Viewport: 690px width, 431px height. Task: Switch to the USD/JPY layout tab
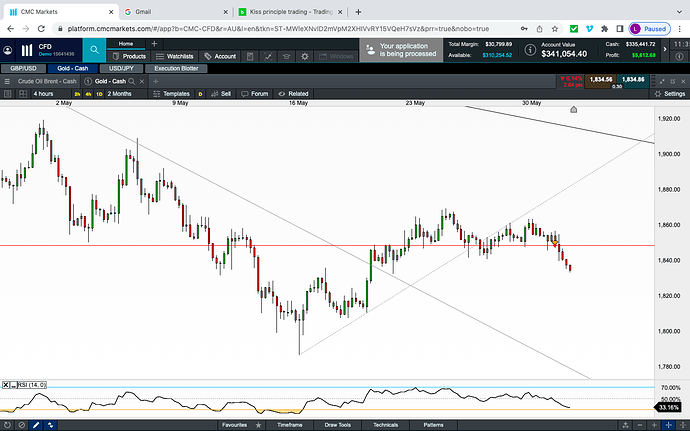click(x=119, y=68)
